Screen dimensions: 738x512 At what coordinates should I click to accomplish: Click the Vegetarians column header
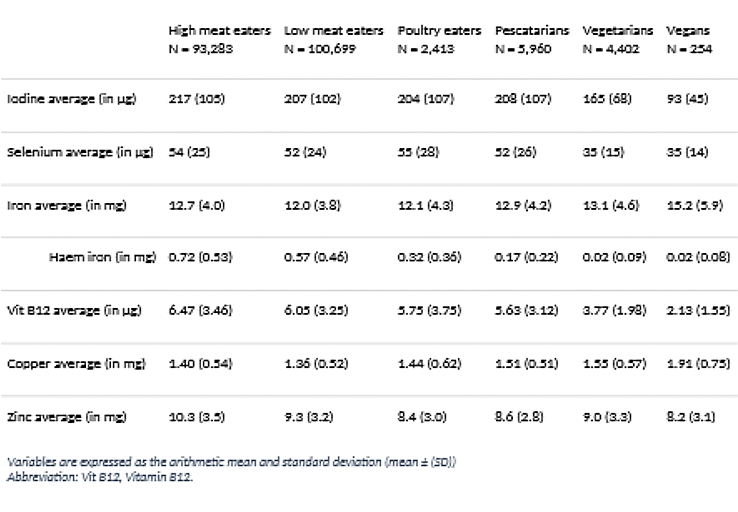tap(617, 31)
